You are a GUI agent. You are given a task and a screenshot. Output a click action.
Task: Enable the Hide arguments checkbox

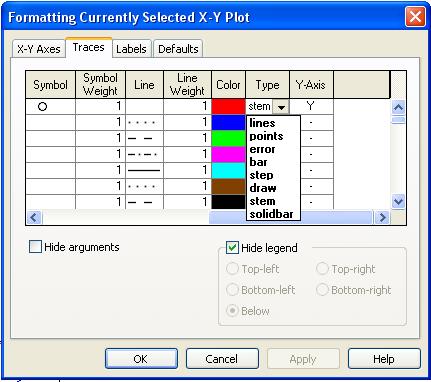(35, 247)
